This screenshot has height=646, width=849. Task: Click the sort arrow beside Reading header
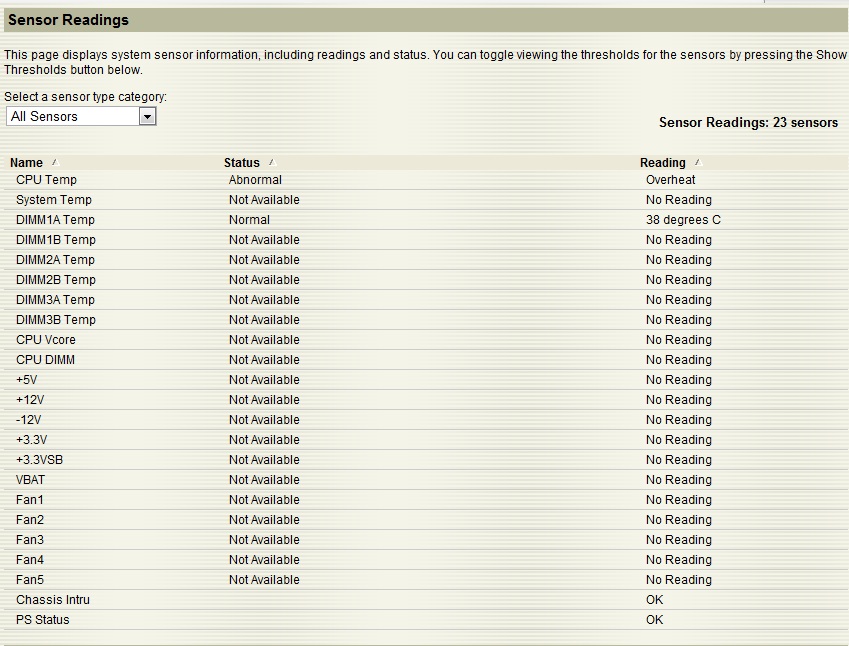pyautogui.click(x=698, y=162)
